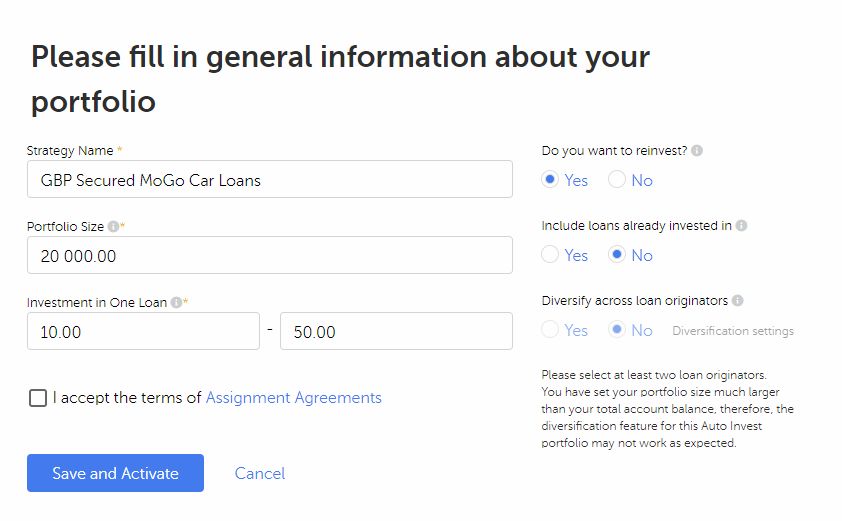Click info icon next to Investment in One Loan
842x521 pixels.
[176, 302]
